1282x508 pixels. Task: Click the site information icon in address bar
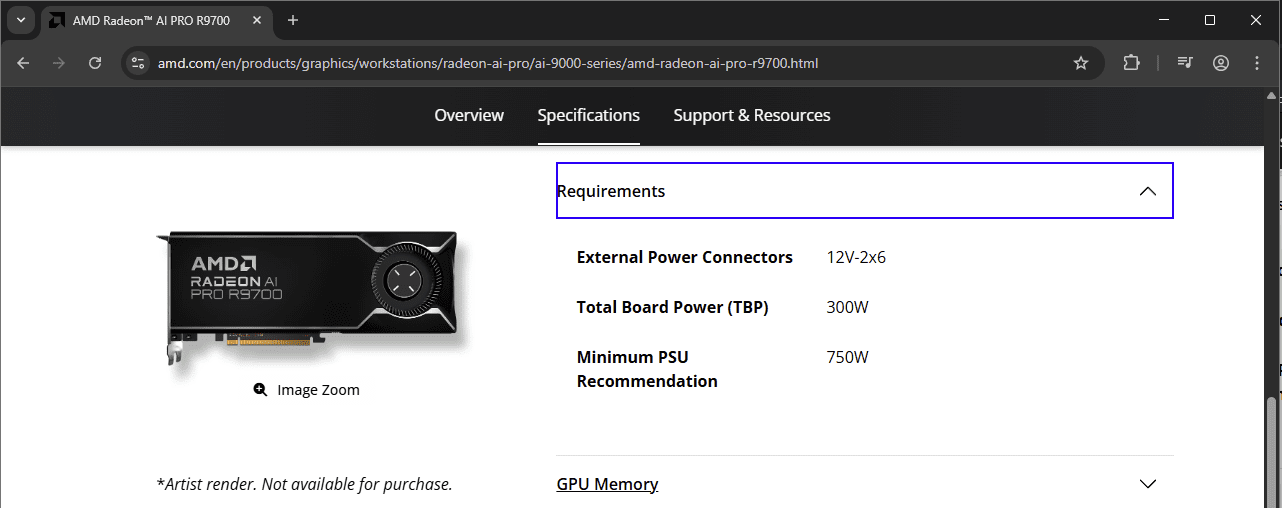point(140,63)
